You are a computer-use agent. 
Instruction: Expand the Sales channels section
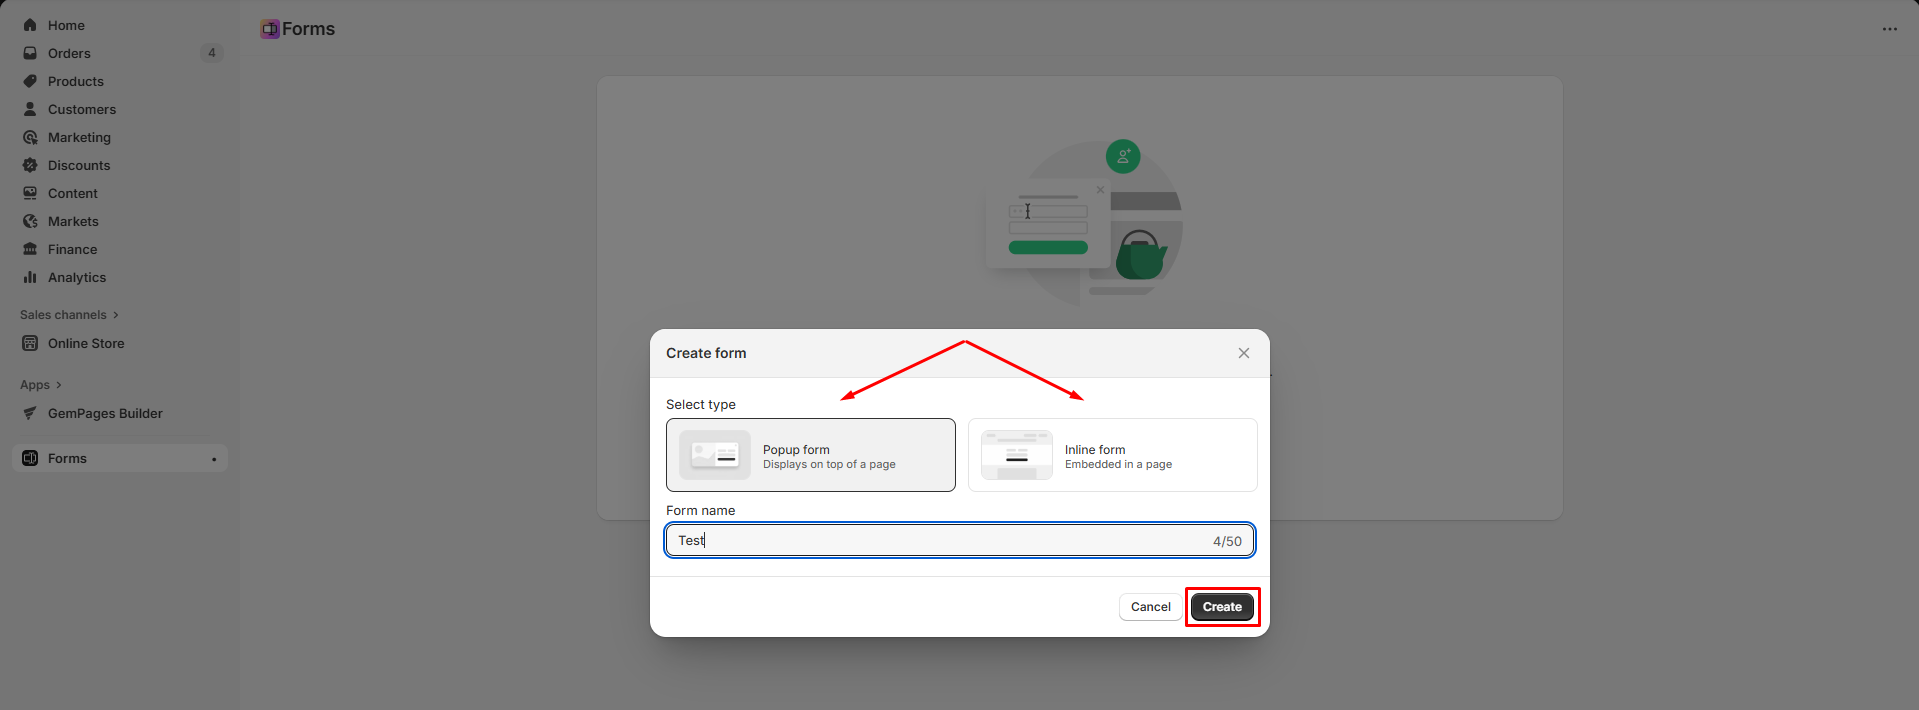point(69,315)
